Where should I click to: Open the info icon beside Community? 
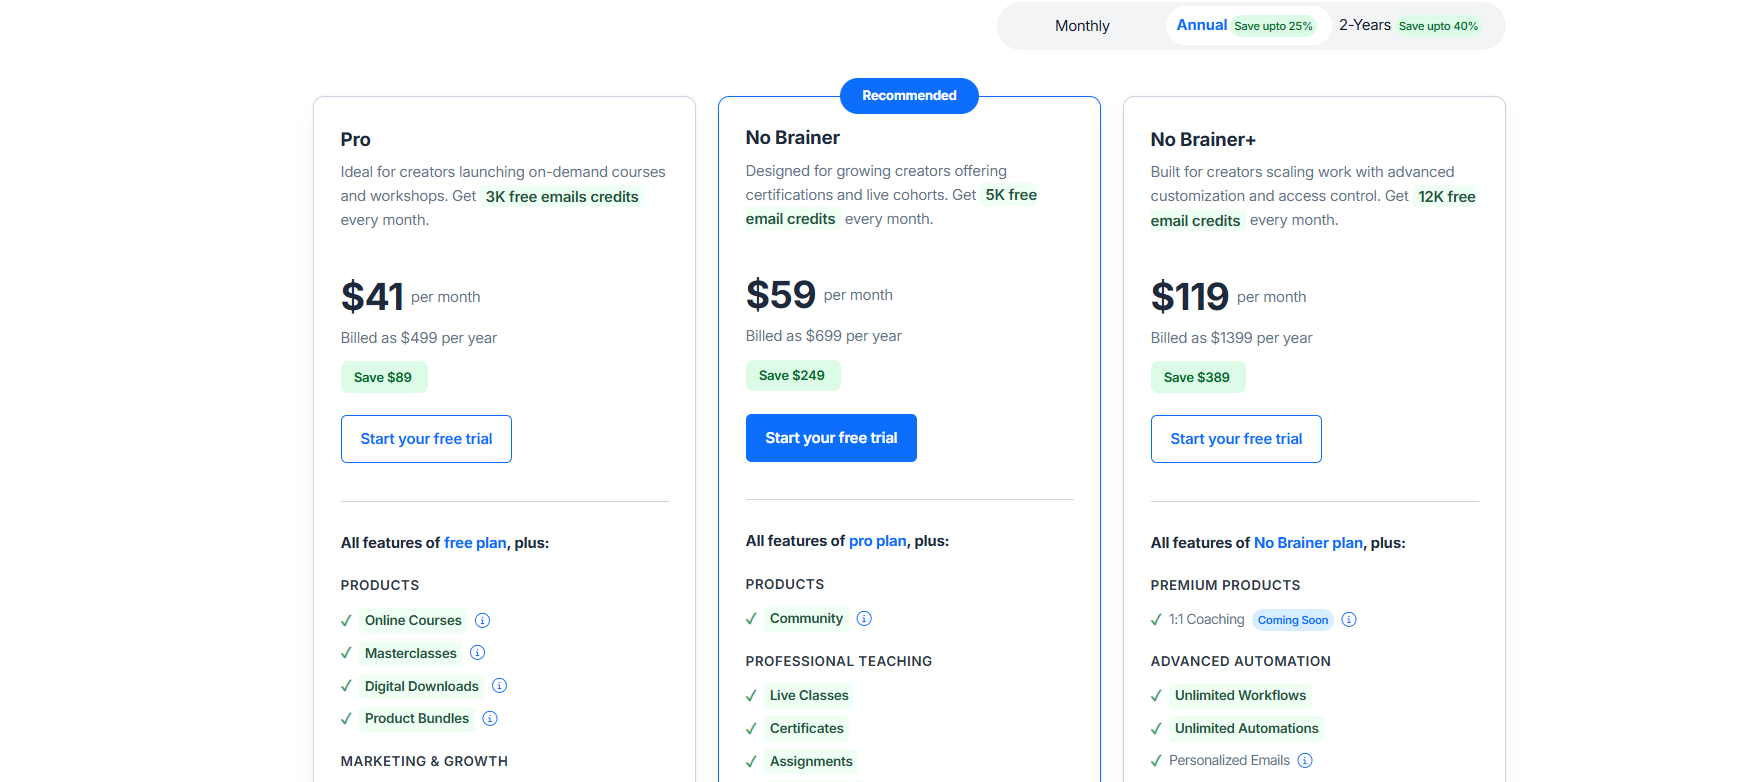pos(864,618)
